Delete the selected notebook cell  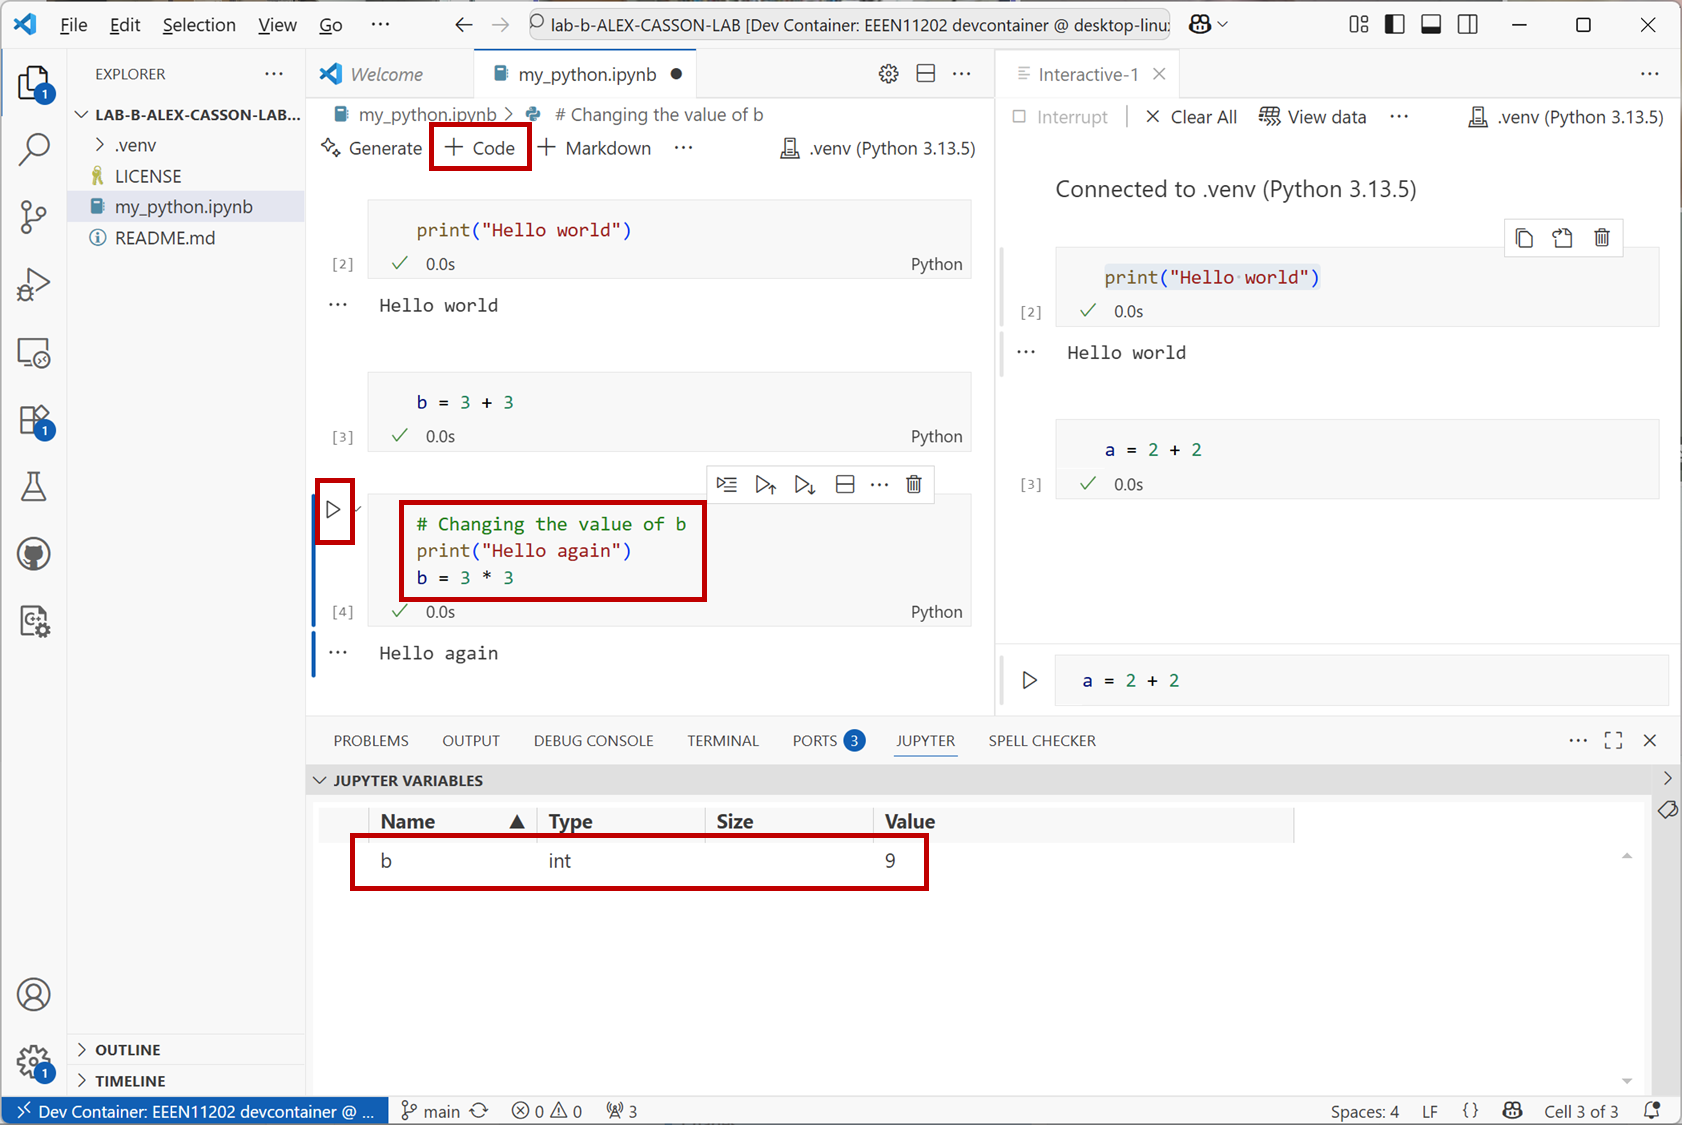tap(913, 485)
